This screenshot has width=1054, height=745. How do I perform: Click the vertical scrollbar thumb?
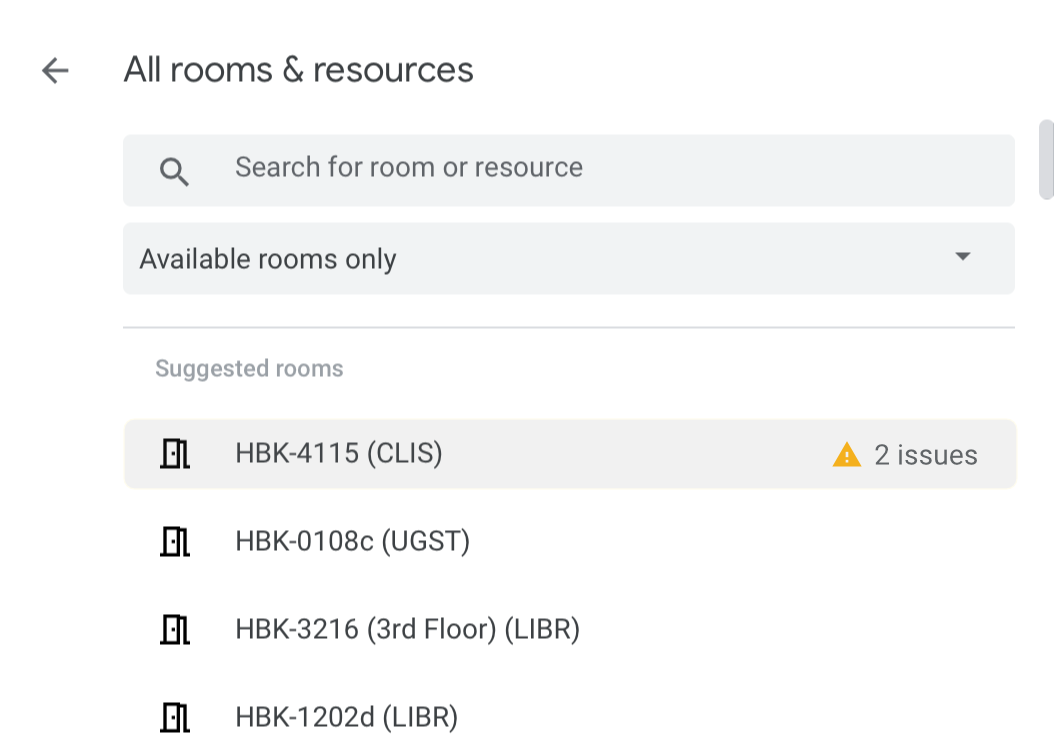1046,159
